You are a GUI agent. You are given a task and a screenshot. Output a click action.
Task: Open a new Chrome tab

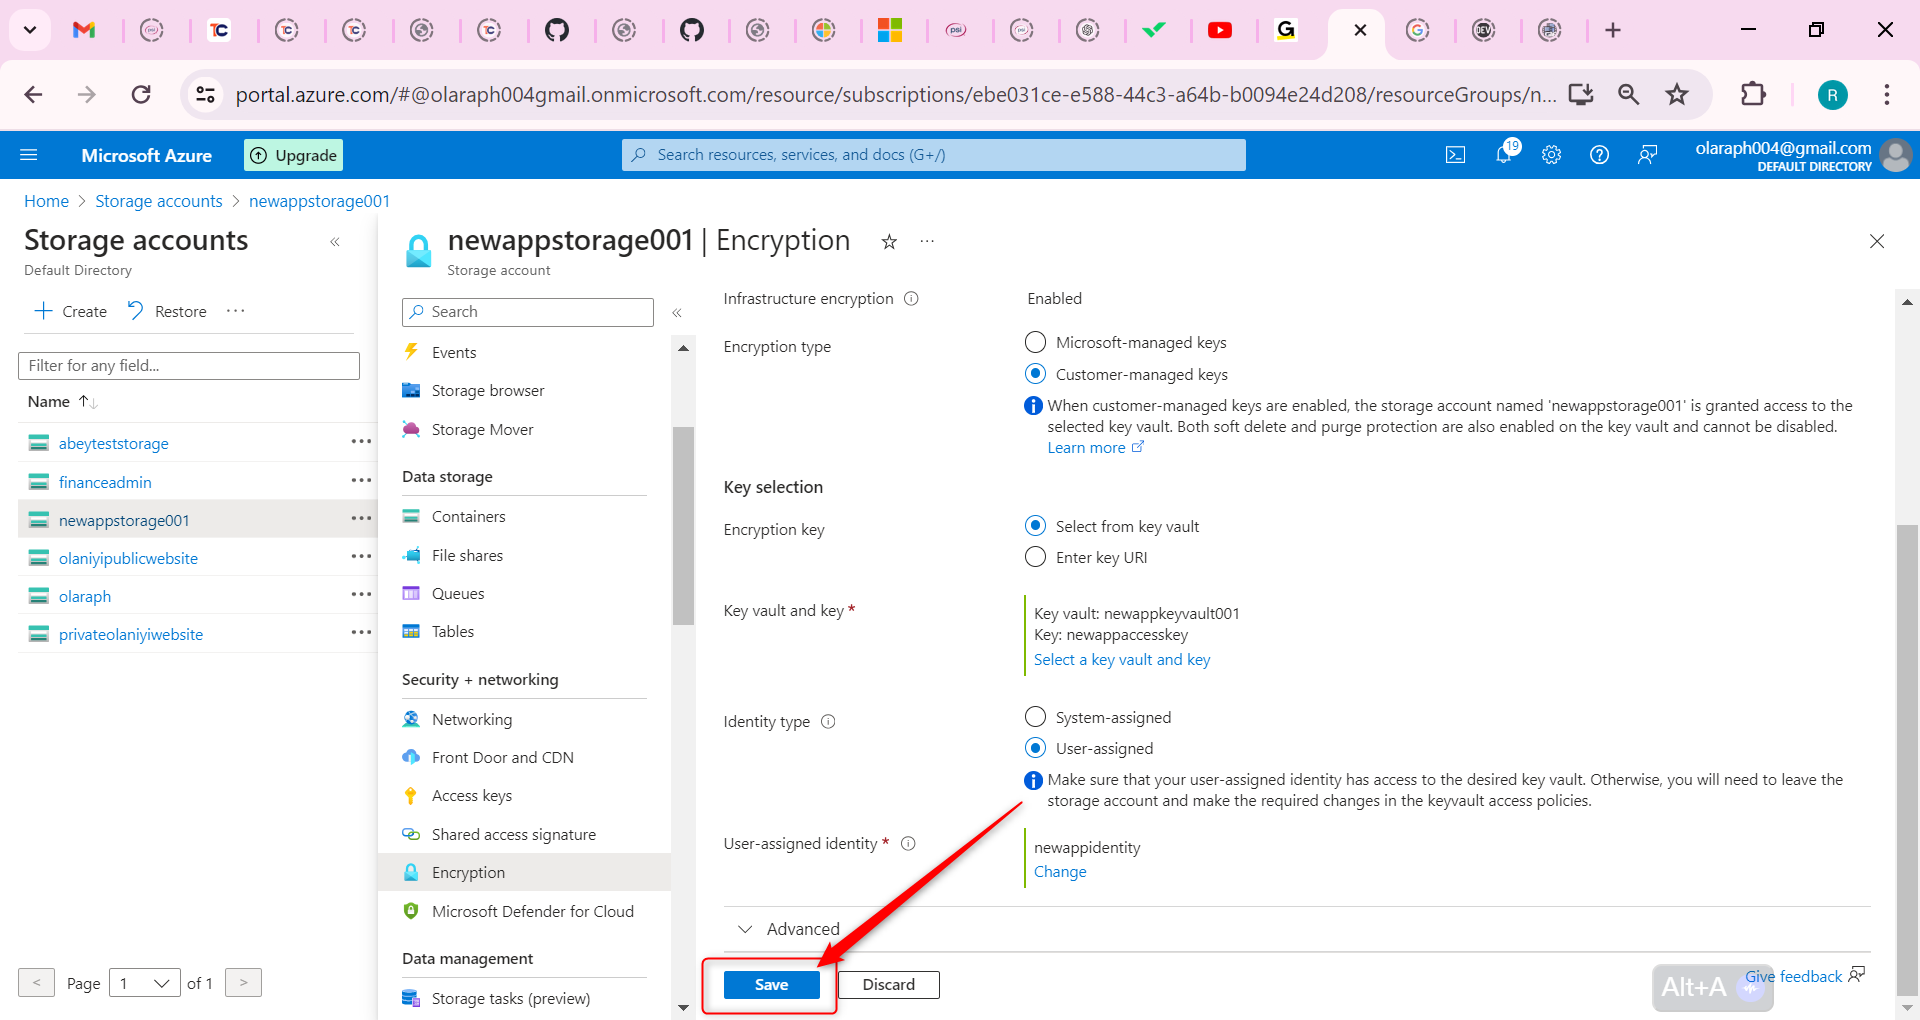pyautogui.click(x=1613, y=30)
